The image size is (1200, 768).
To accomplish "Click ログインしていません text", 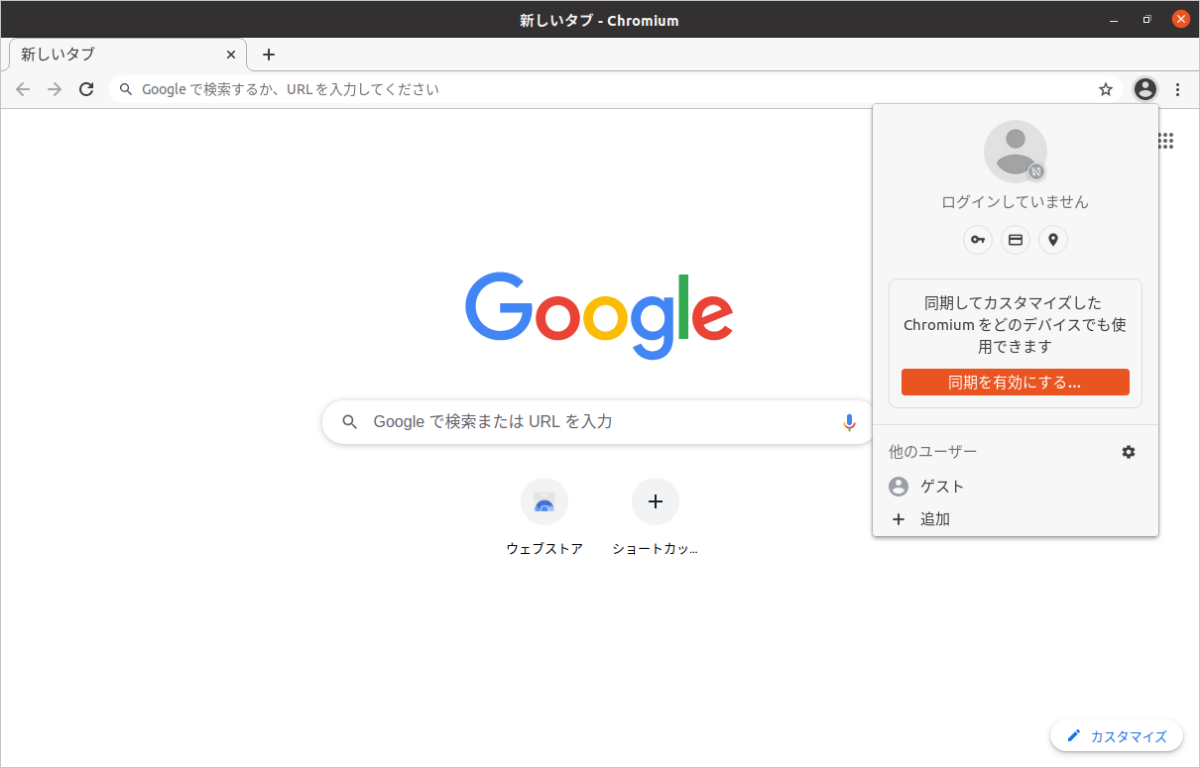I will tap(1015, 202).
